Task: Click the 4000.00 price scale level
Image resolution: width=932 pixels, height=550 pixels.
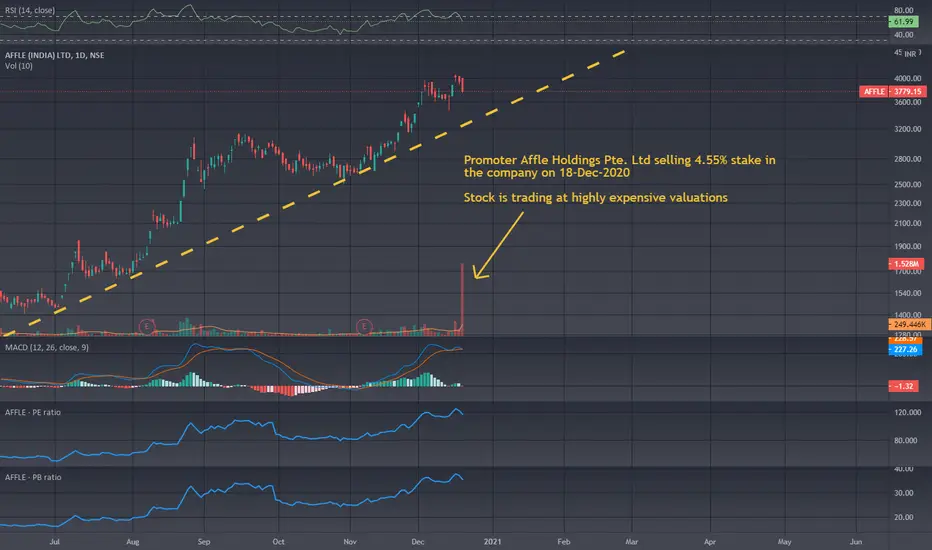Action: (908, 78)
